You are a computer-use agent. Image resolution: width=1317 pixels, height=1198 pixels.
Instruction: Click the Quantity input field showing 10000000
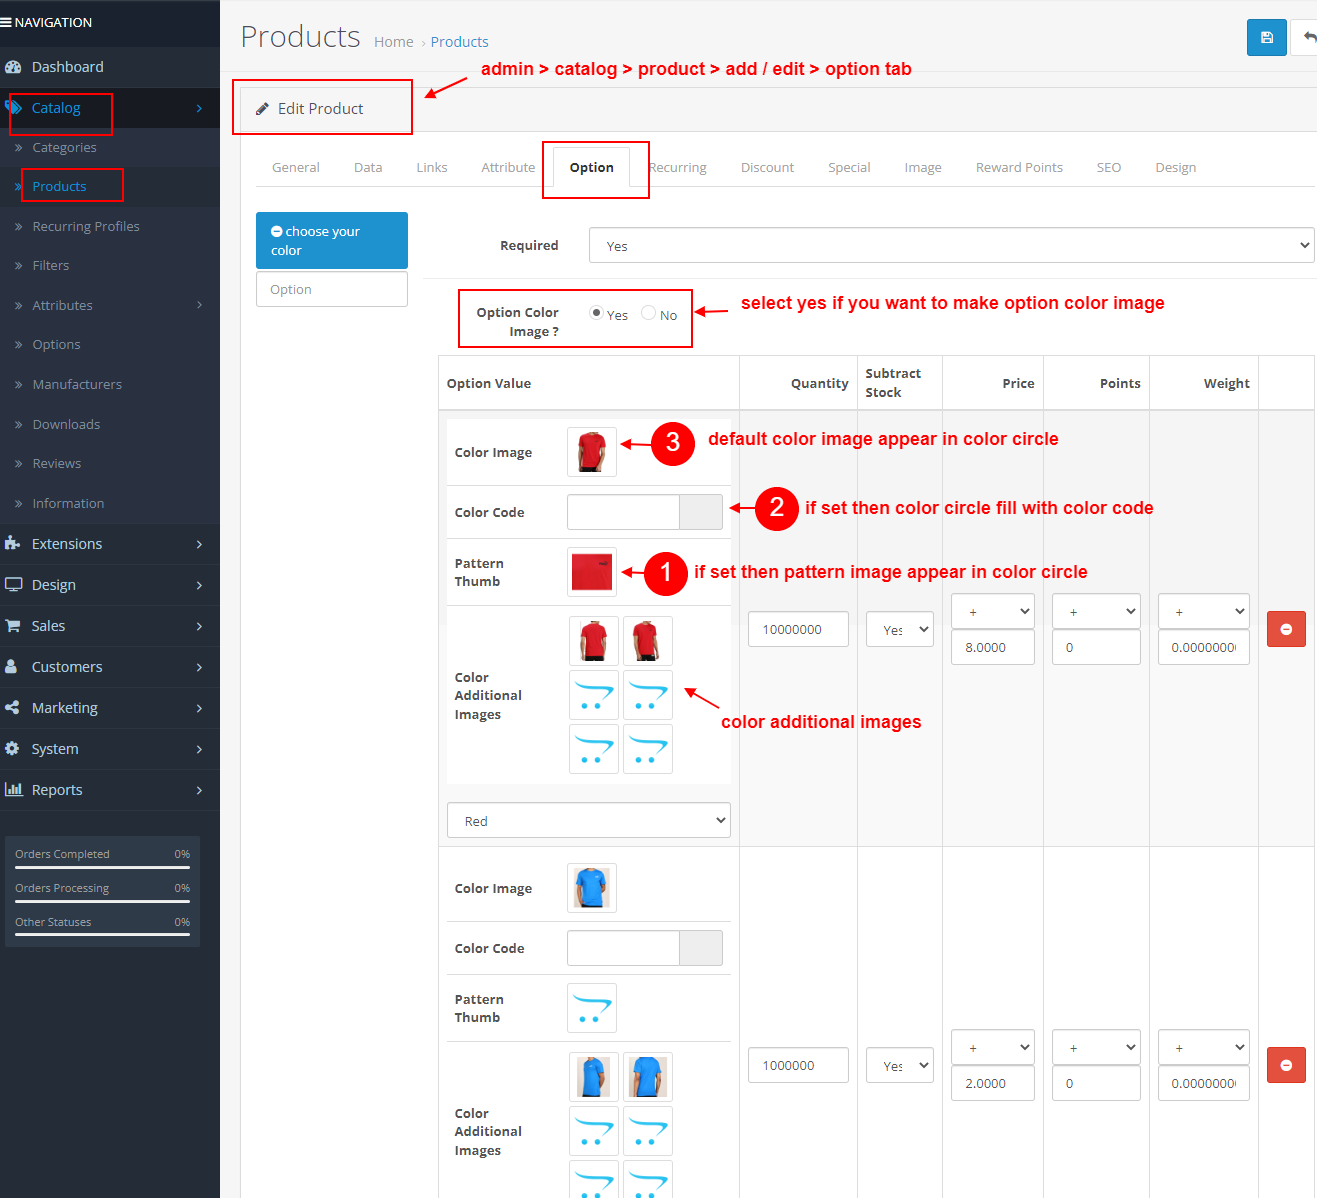click(x=798, y=629)
